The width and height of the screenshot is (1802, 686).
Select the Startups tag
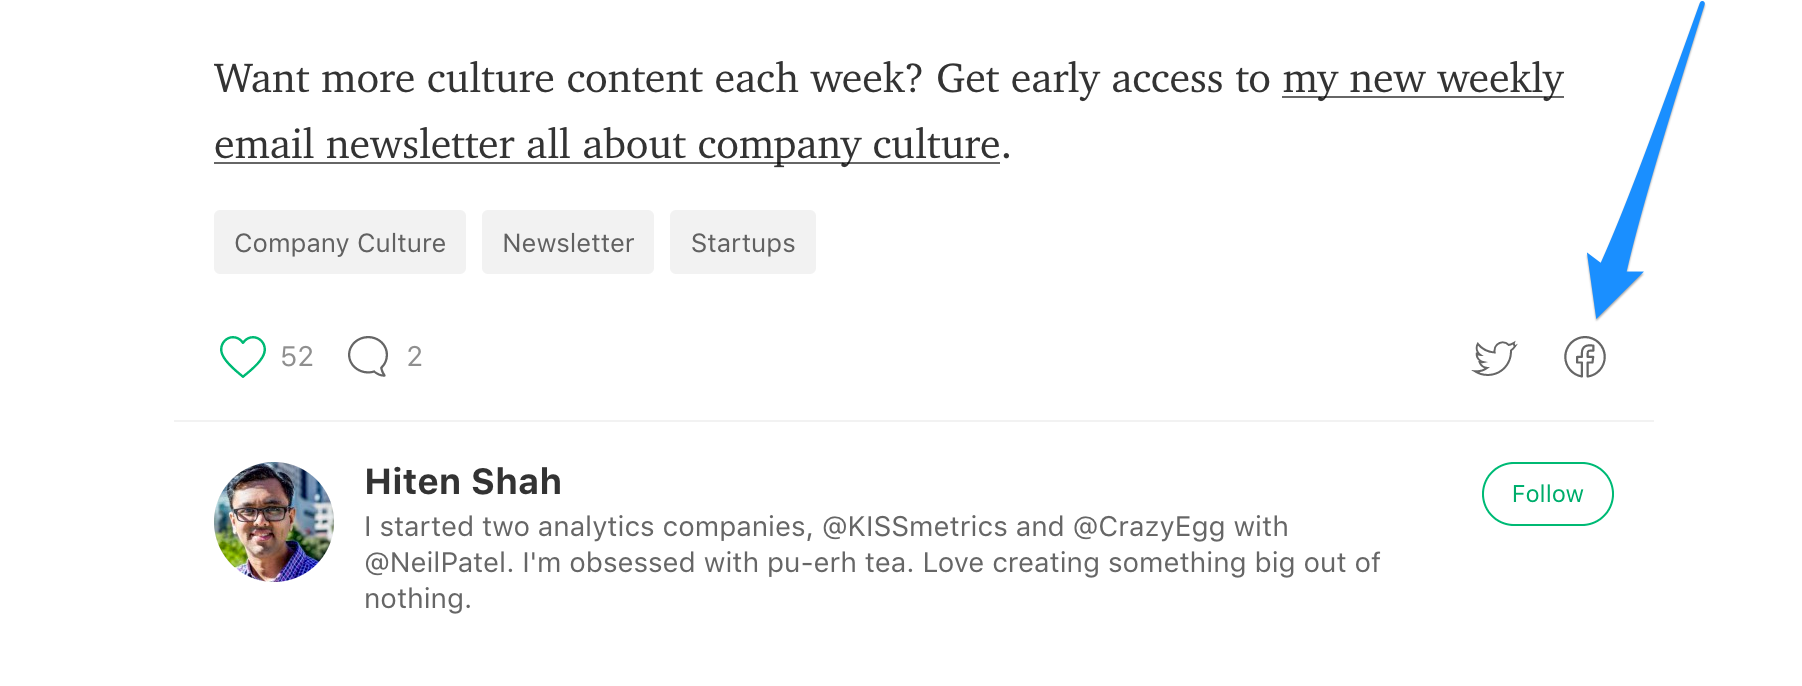point(743,243)
